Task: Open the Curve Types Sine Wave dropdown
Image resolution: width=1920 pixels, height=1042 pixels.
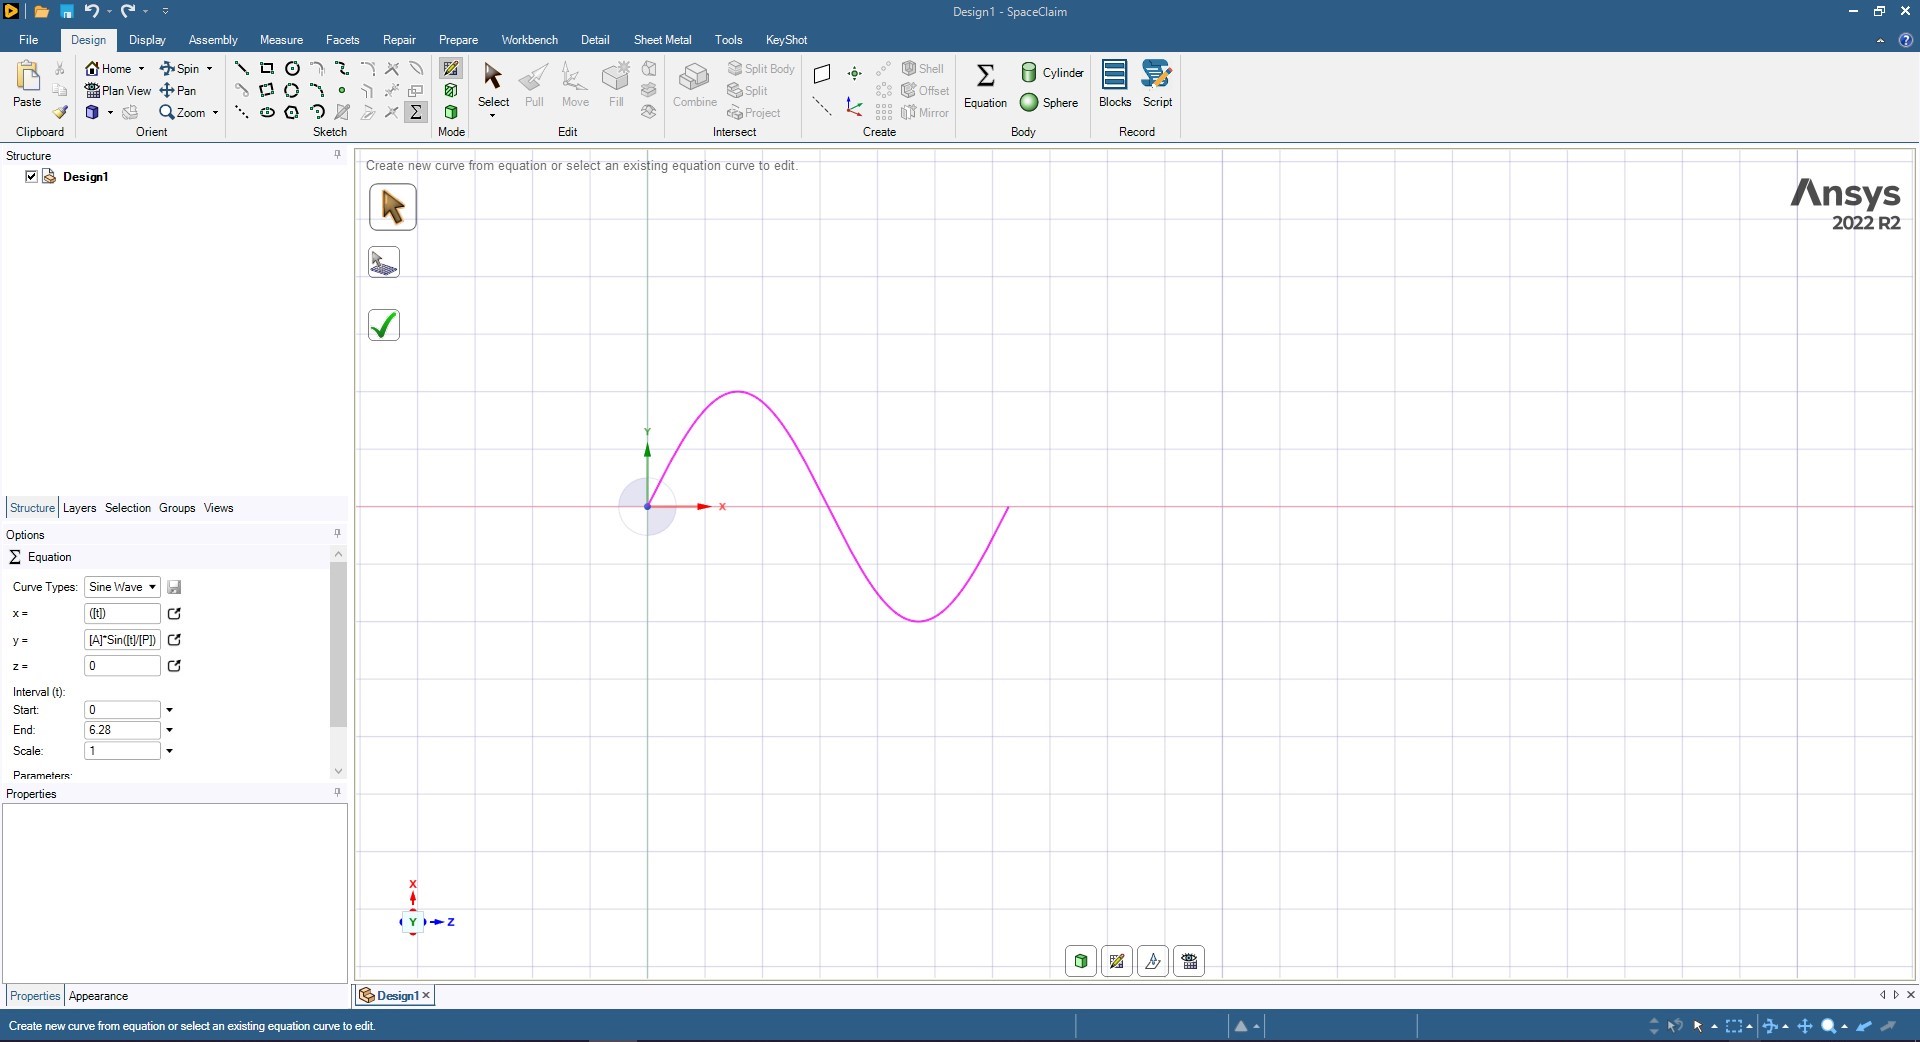Action: coord(122,587)
